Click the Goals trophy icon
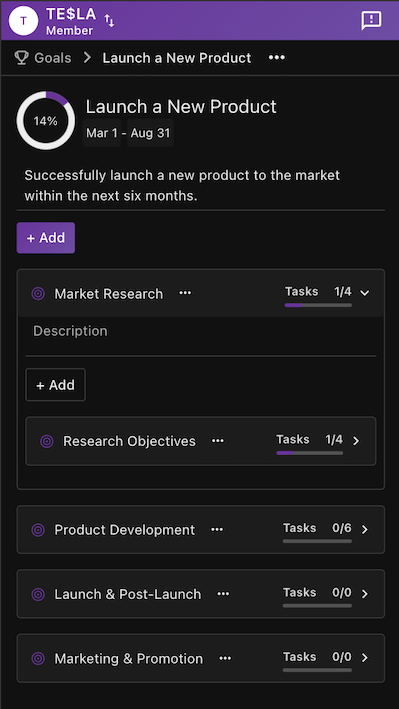Screen dimensions: 399x709 point(21,58)
